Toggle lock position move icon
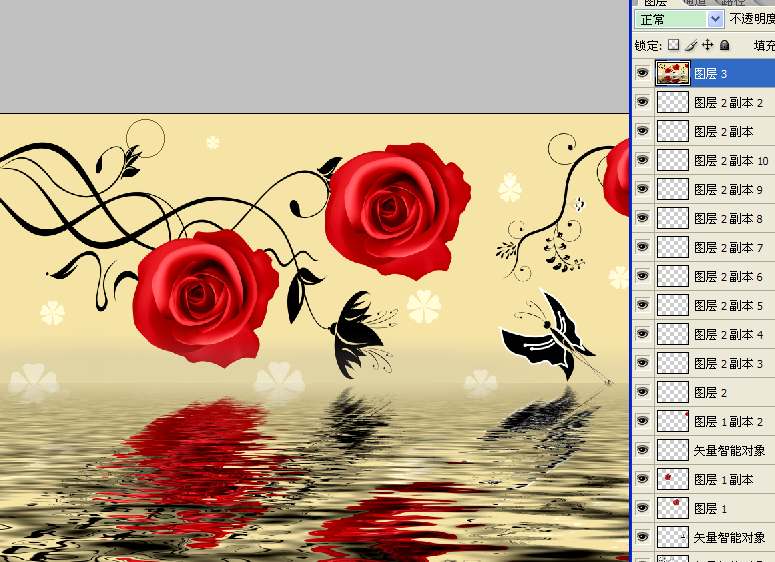 pos(708,45)
